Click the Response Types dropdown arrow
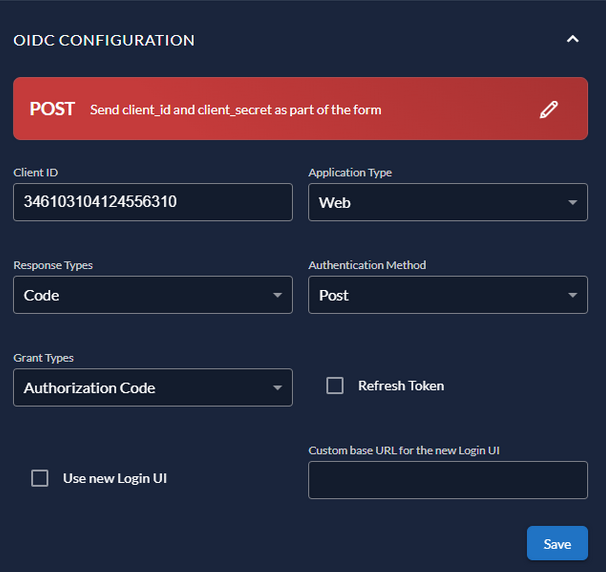 [x=277, y=295]
